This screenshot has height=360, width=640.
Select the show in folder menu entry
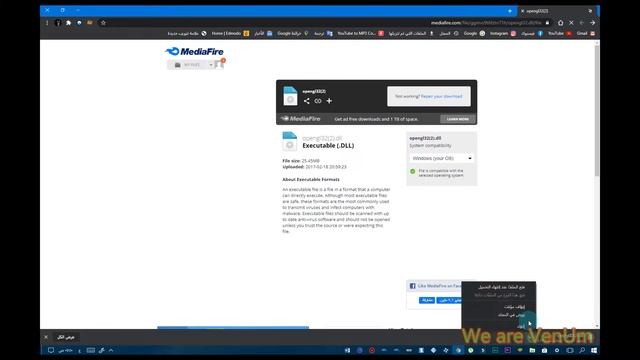pos(499,315)
